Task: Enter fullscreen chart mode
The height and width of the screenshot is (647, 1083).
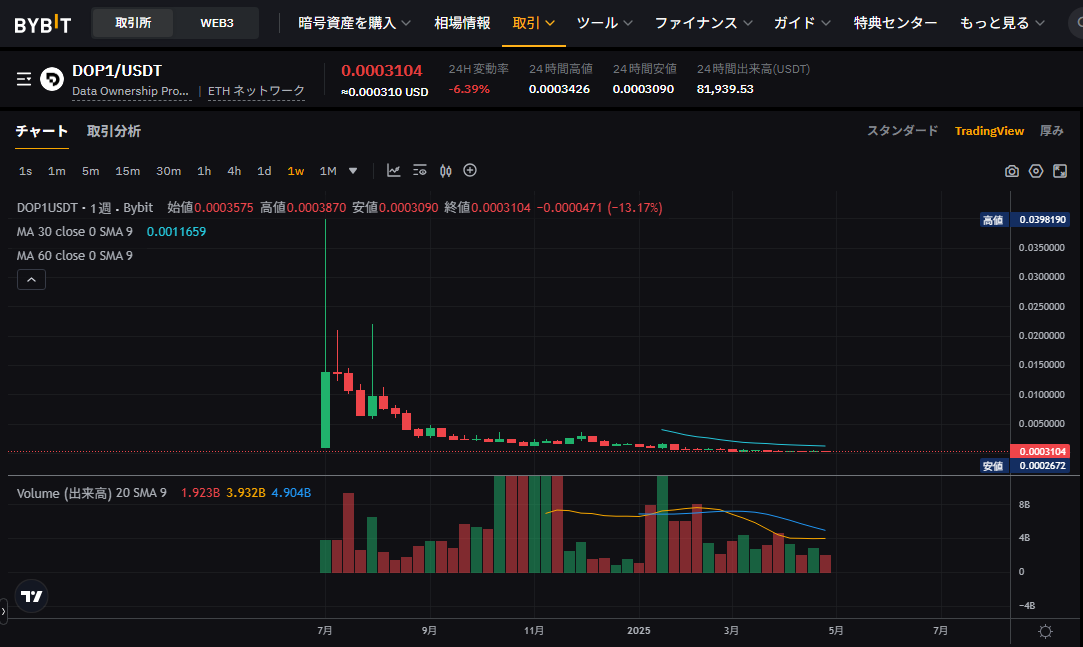Action: (x=1059, y=171)
